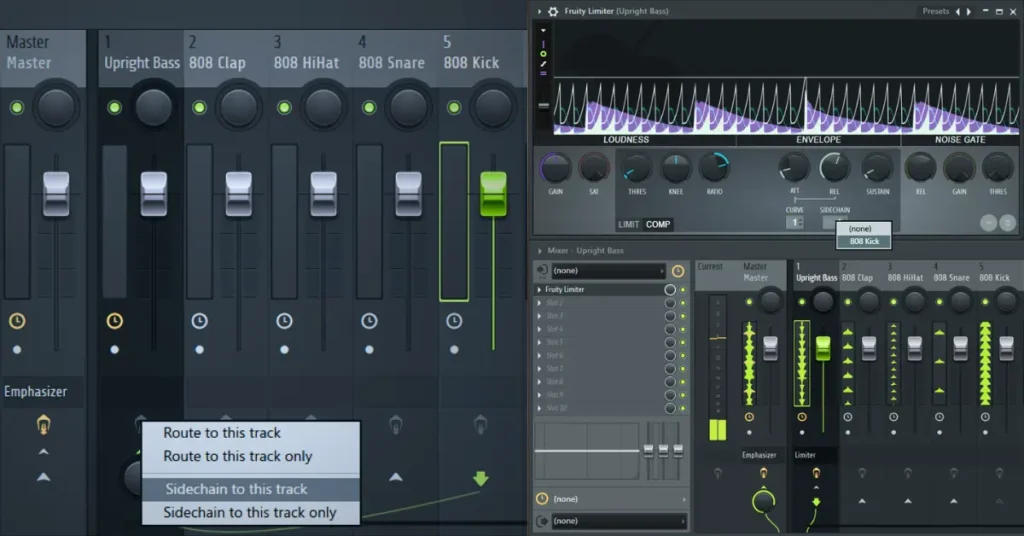Viewport: 1024px width, 536px height.
Task: Choose Route to this track
Action: click(x=222, y=433)
